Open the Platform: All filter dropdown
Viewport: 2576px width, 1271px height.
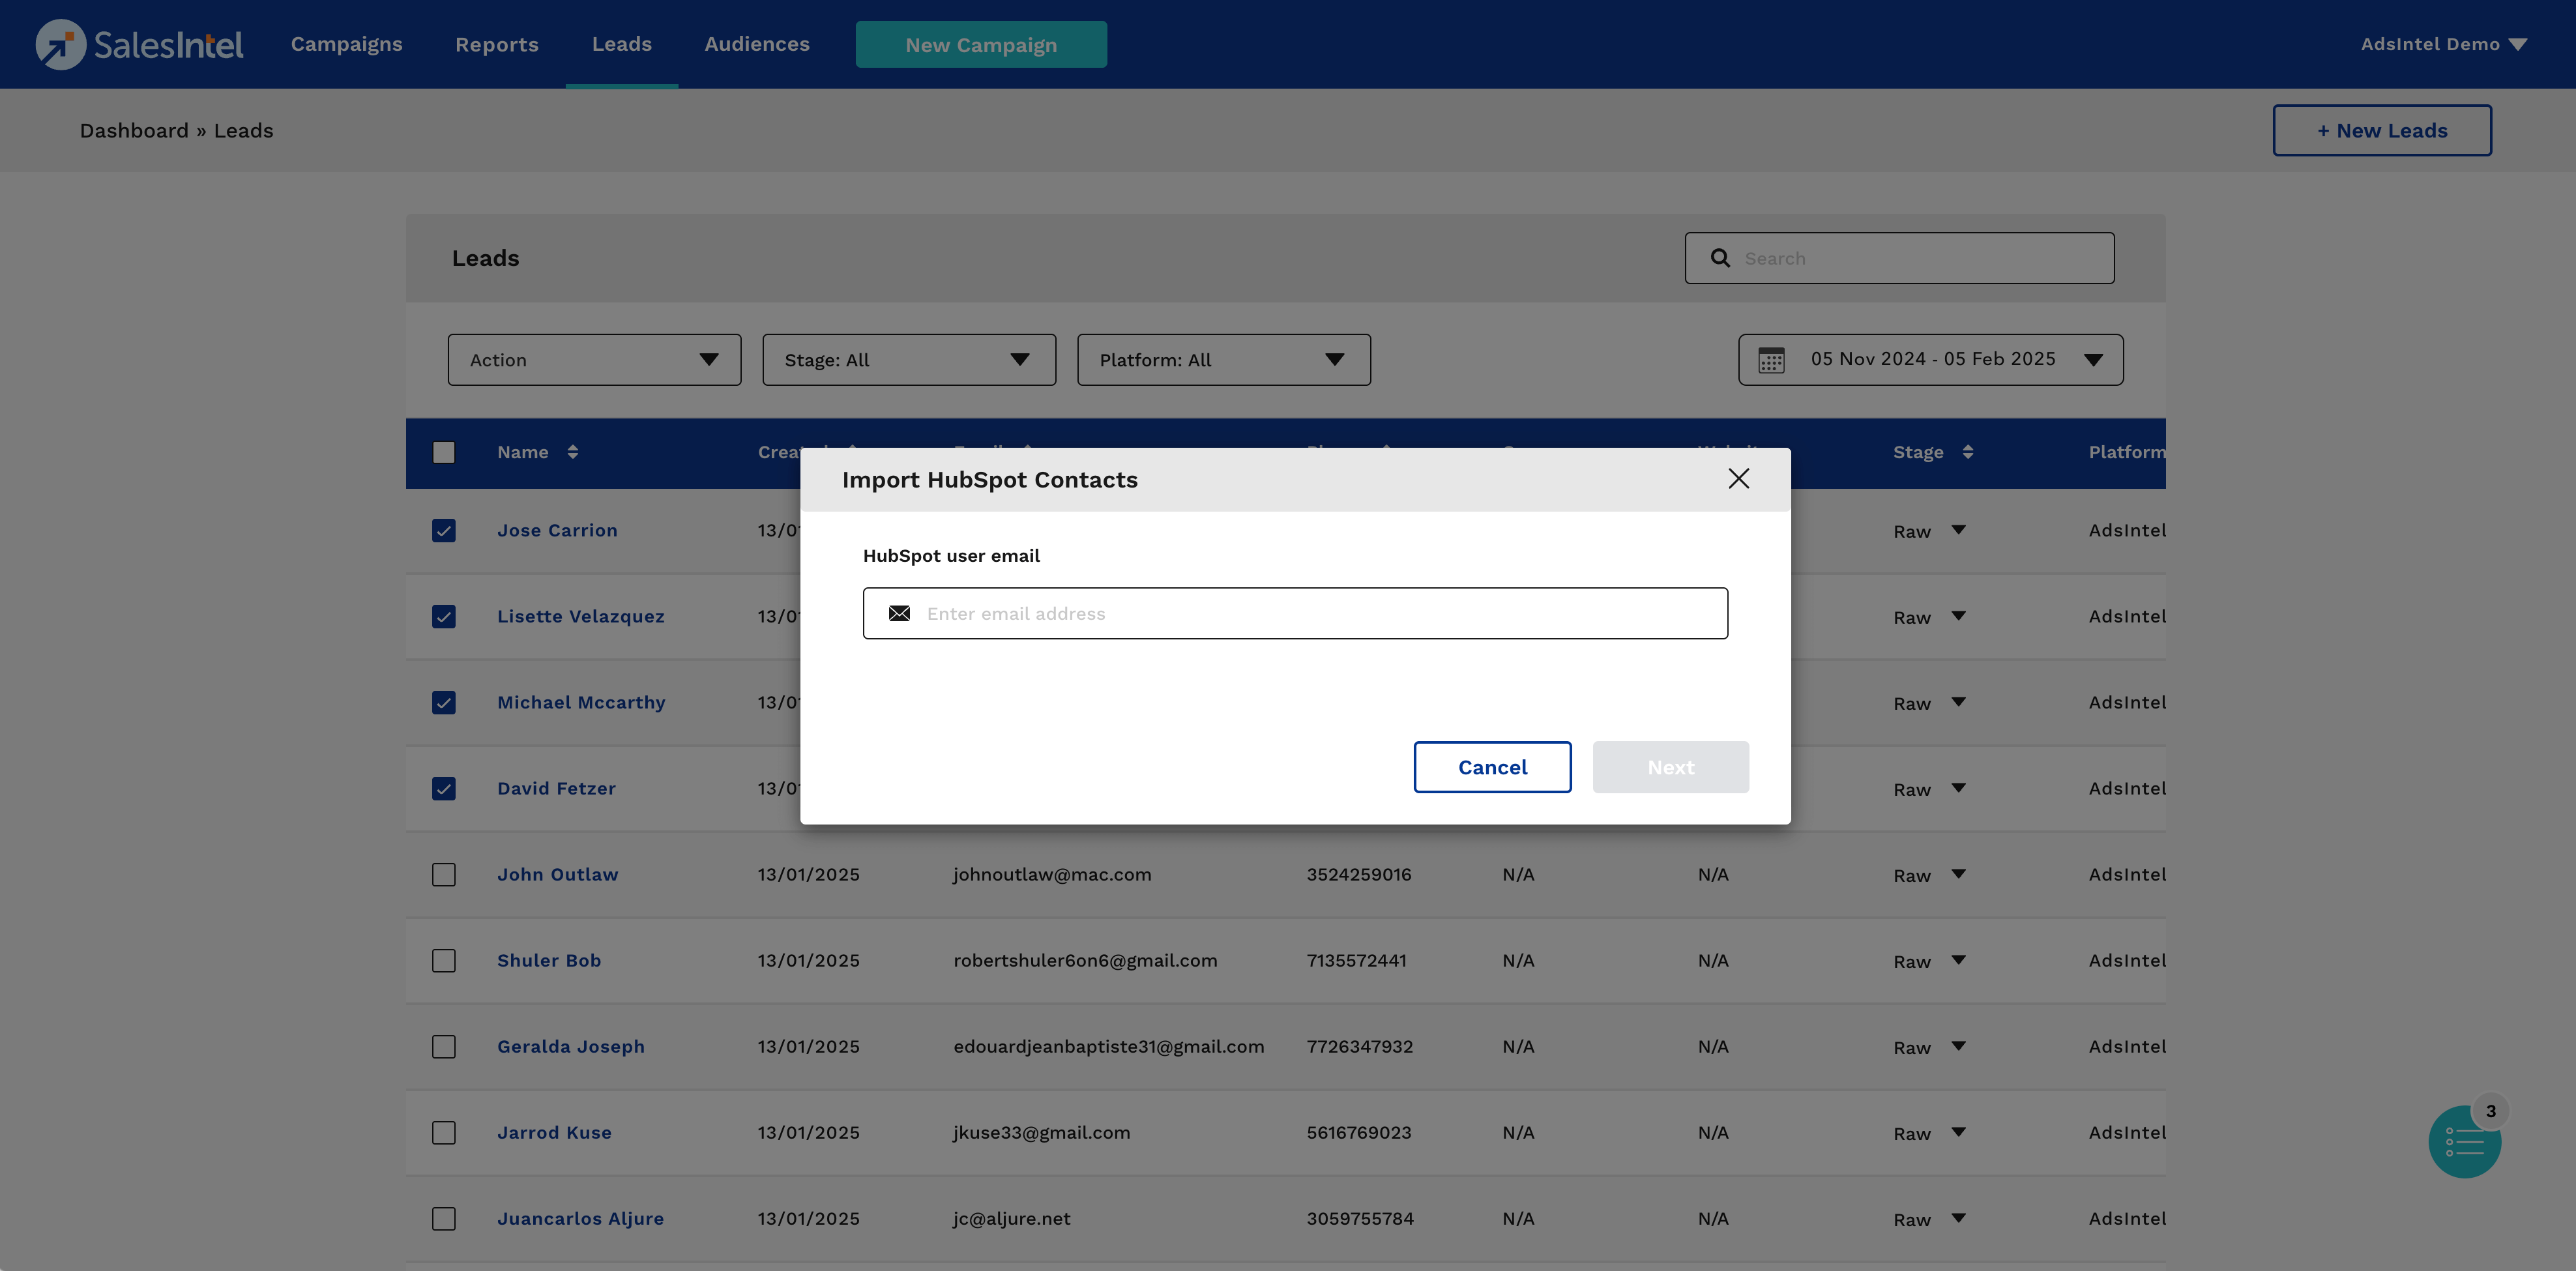tap(1223, 360)
